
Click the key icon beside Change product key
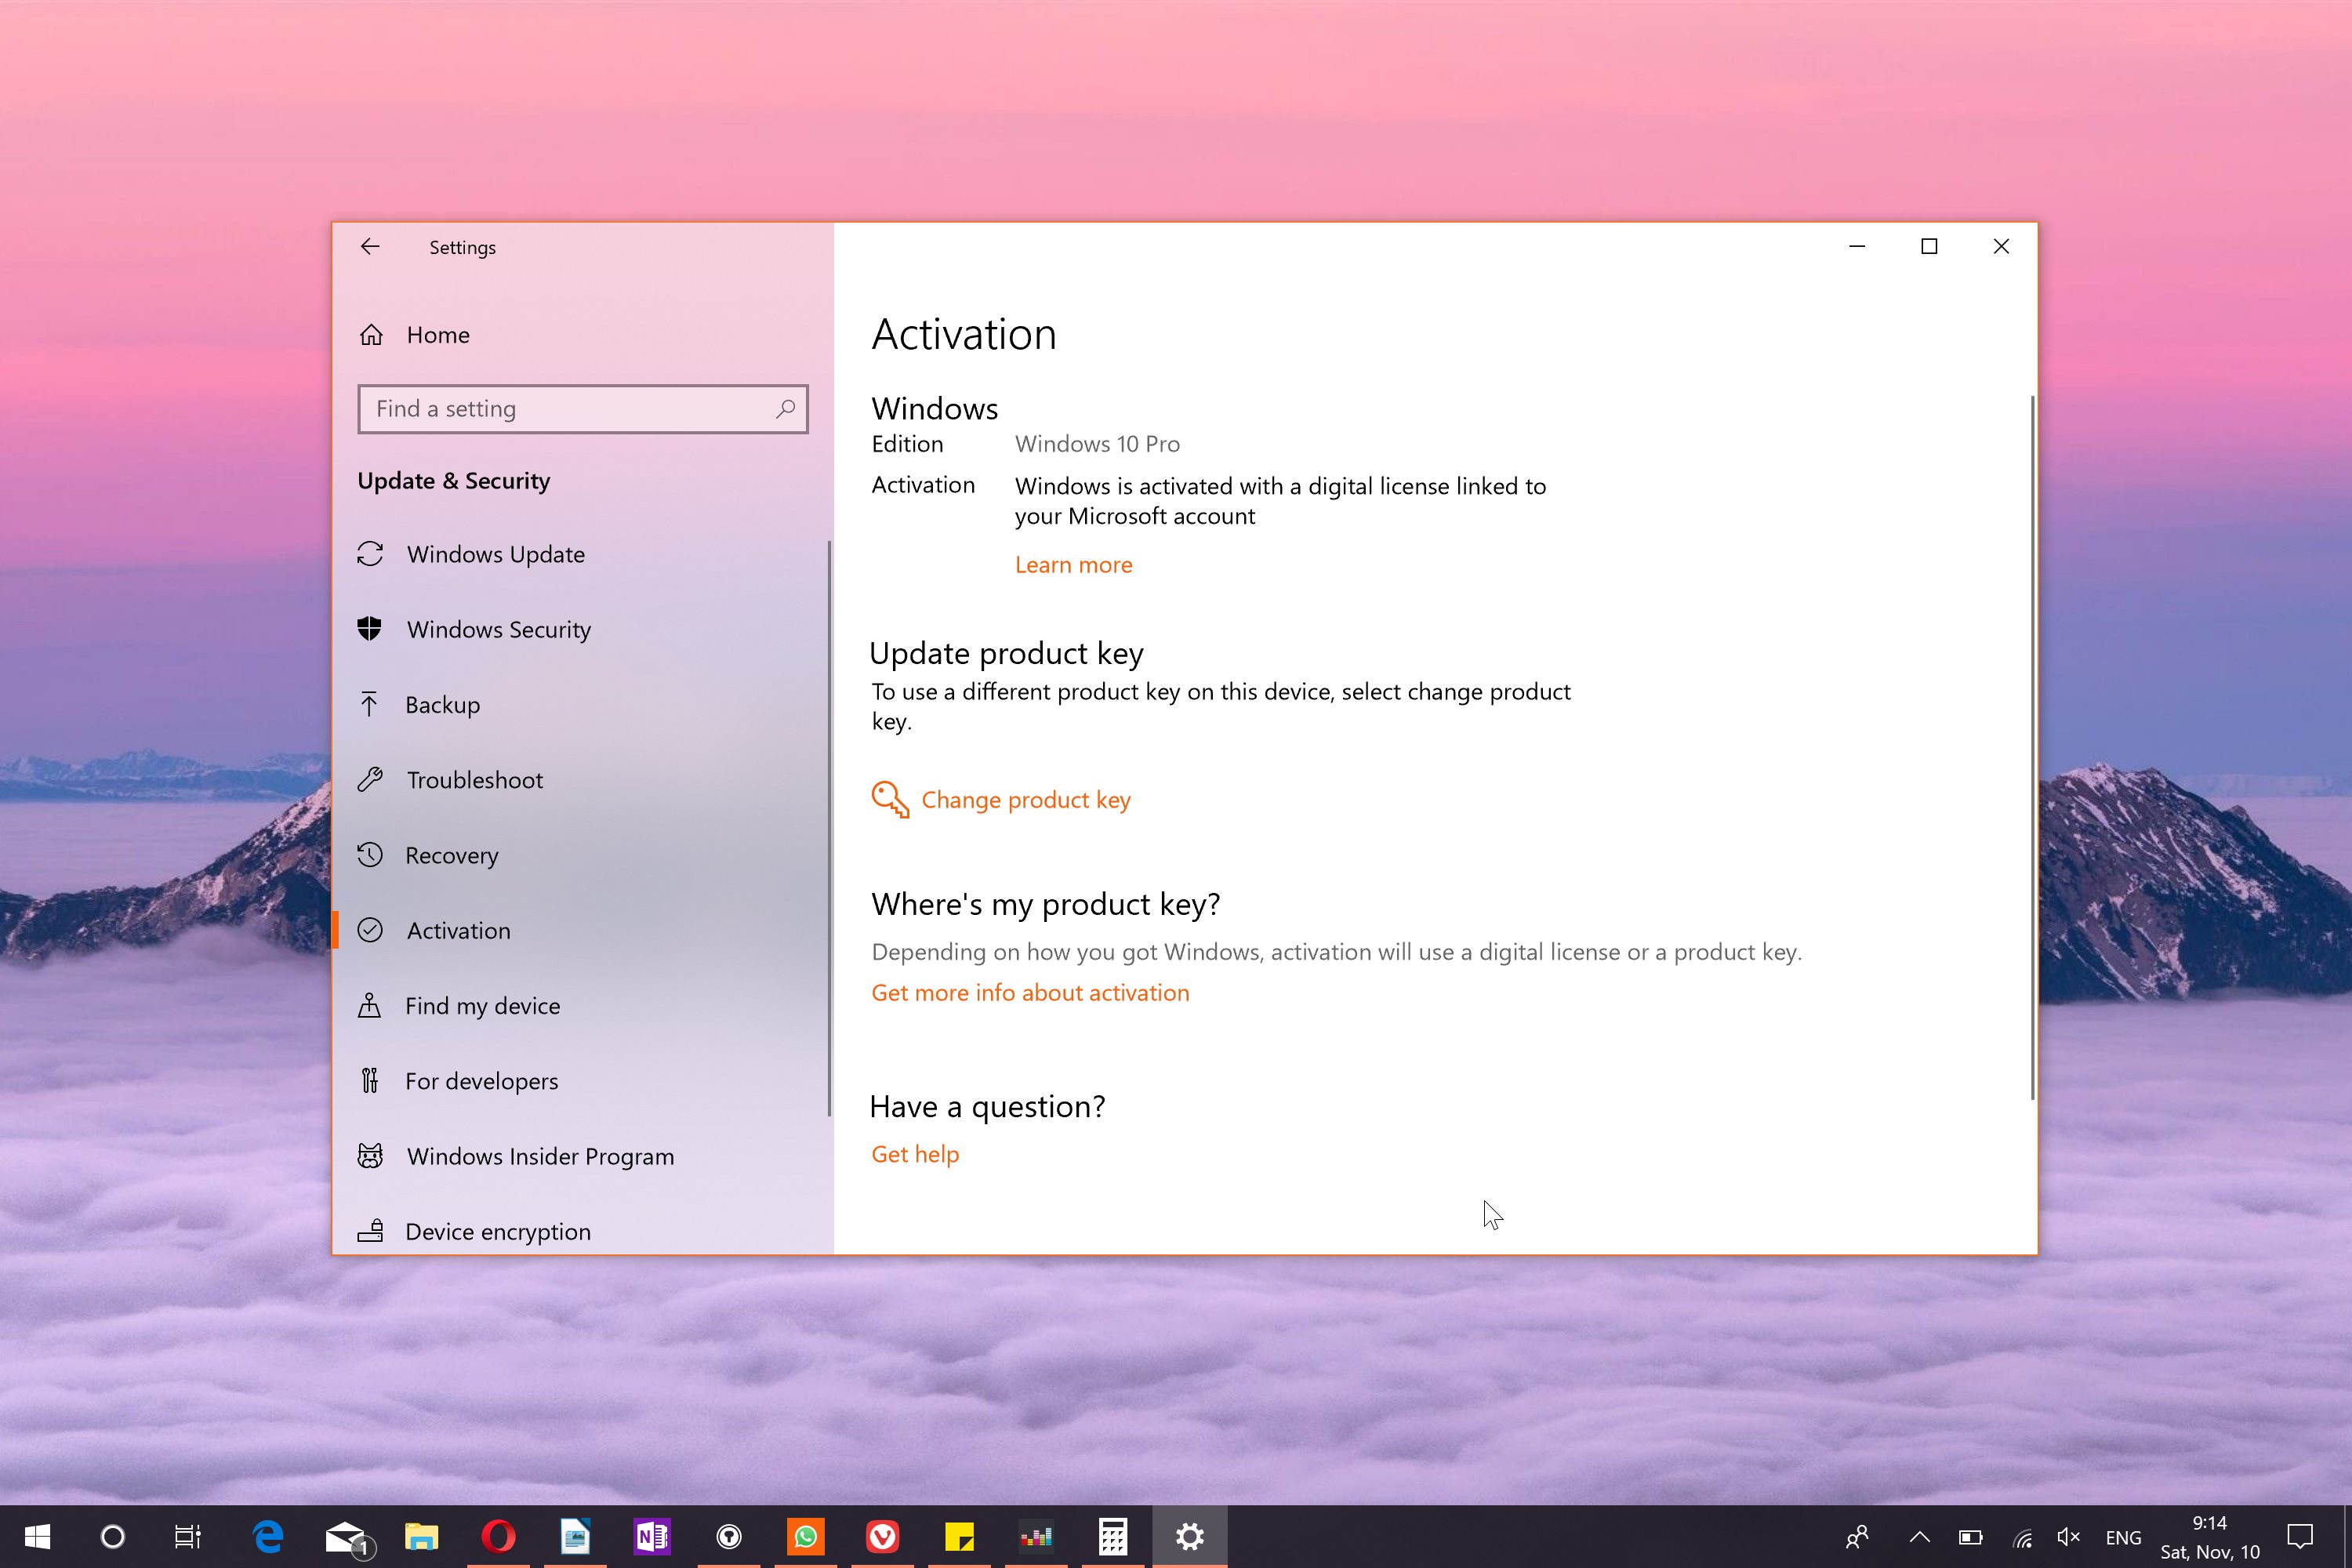[x=890, y=800]
